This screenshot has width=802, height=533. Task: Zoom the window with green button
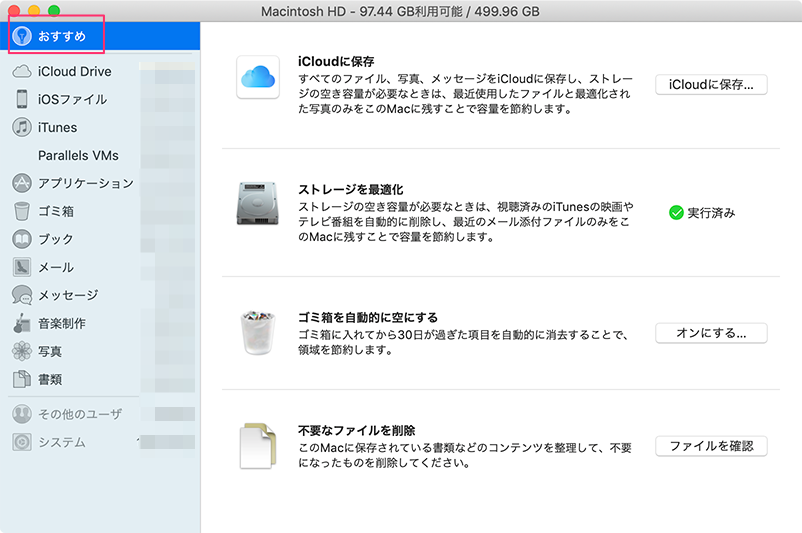54,10
